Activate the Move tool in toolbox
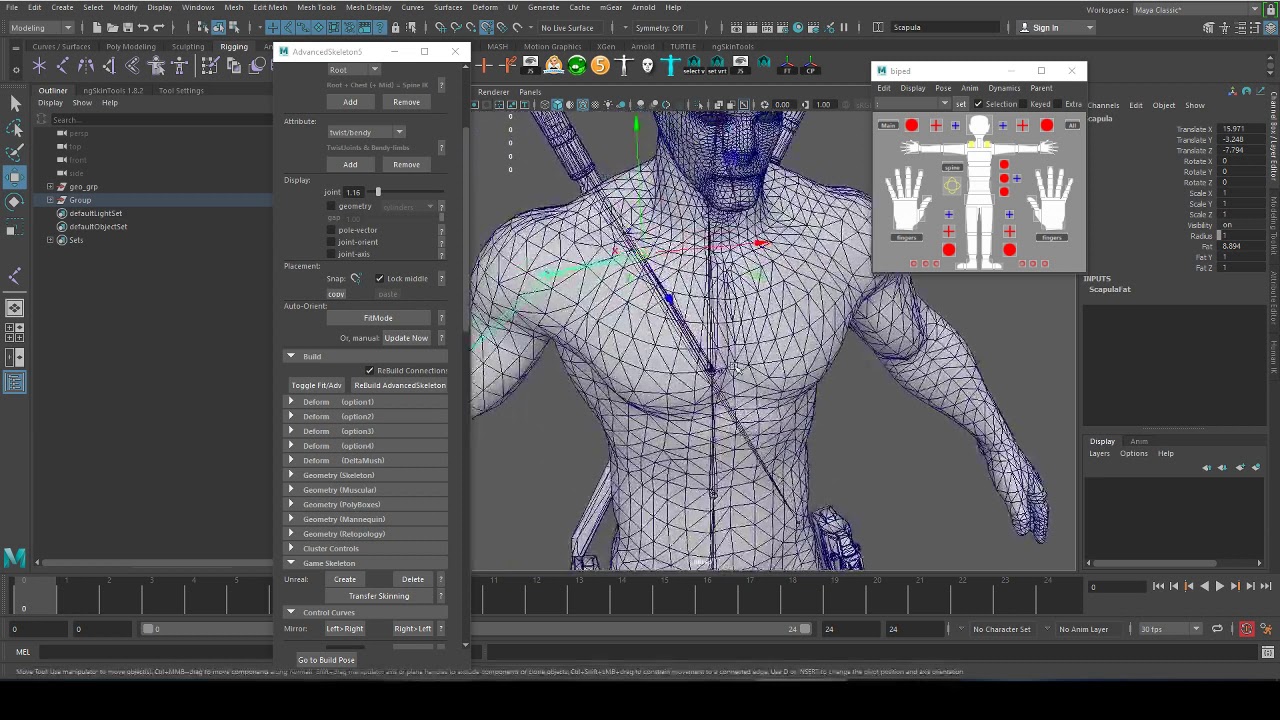The height and width of the screenshot is (720, 1280). 15,177
